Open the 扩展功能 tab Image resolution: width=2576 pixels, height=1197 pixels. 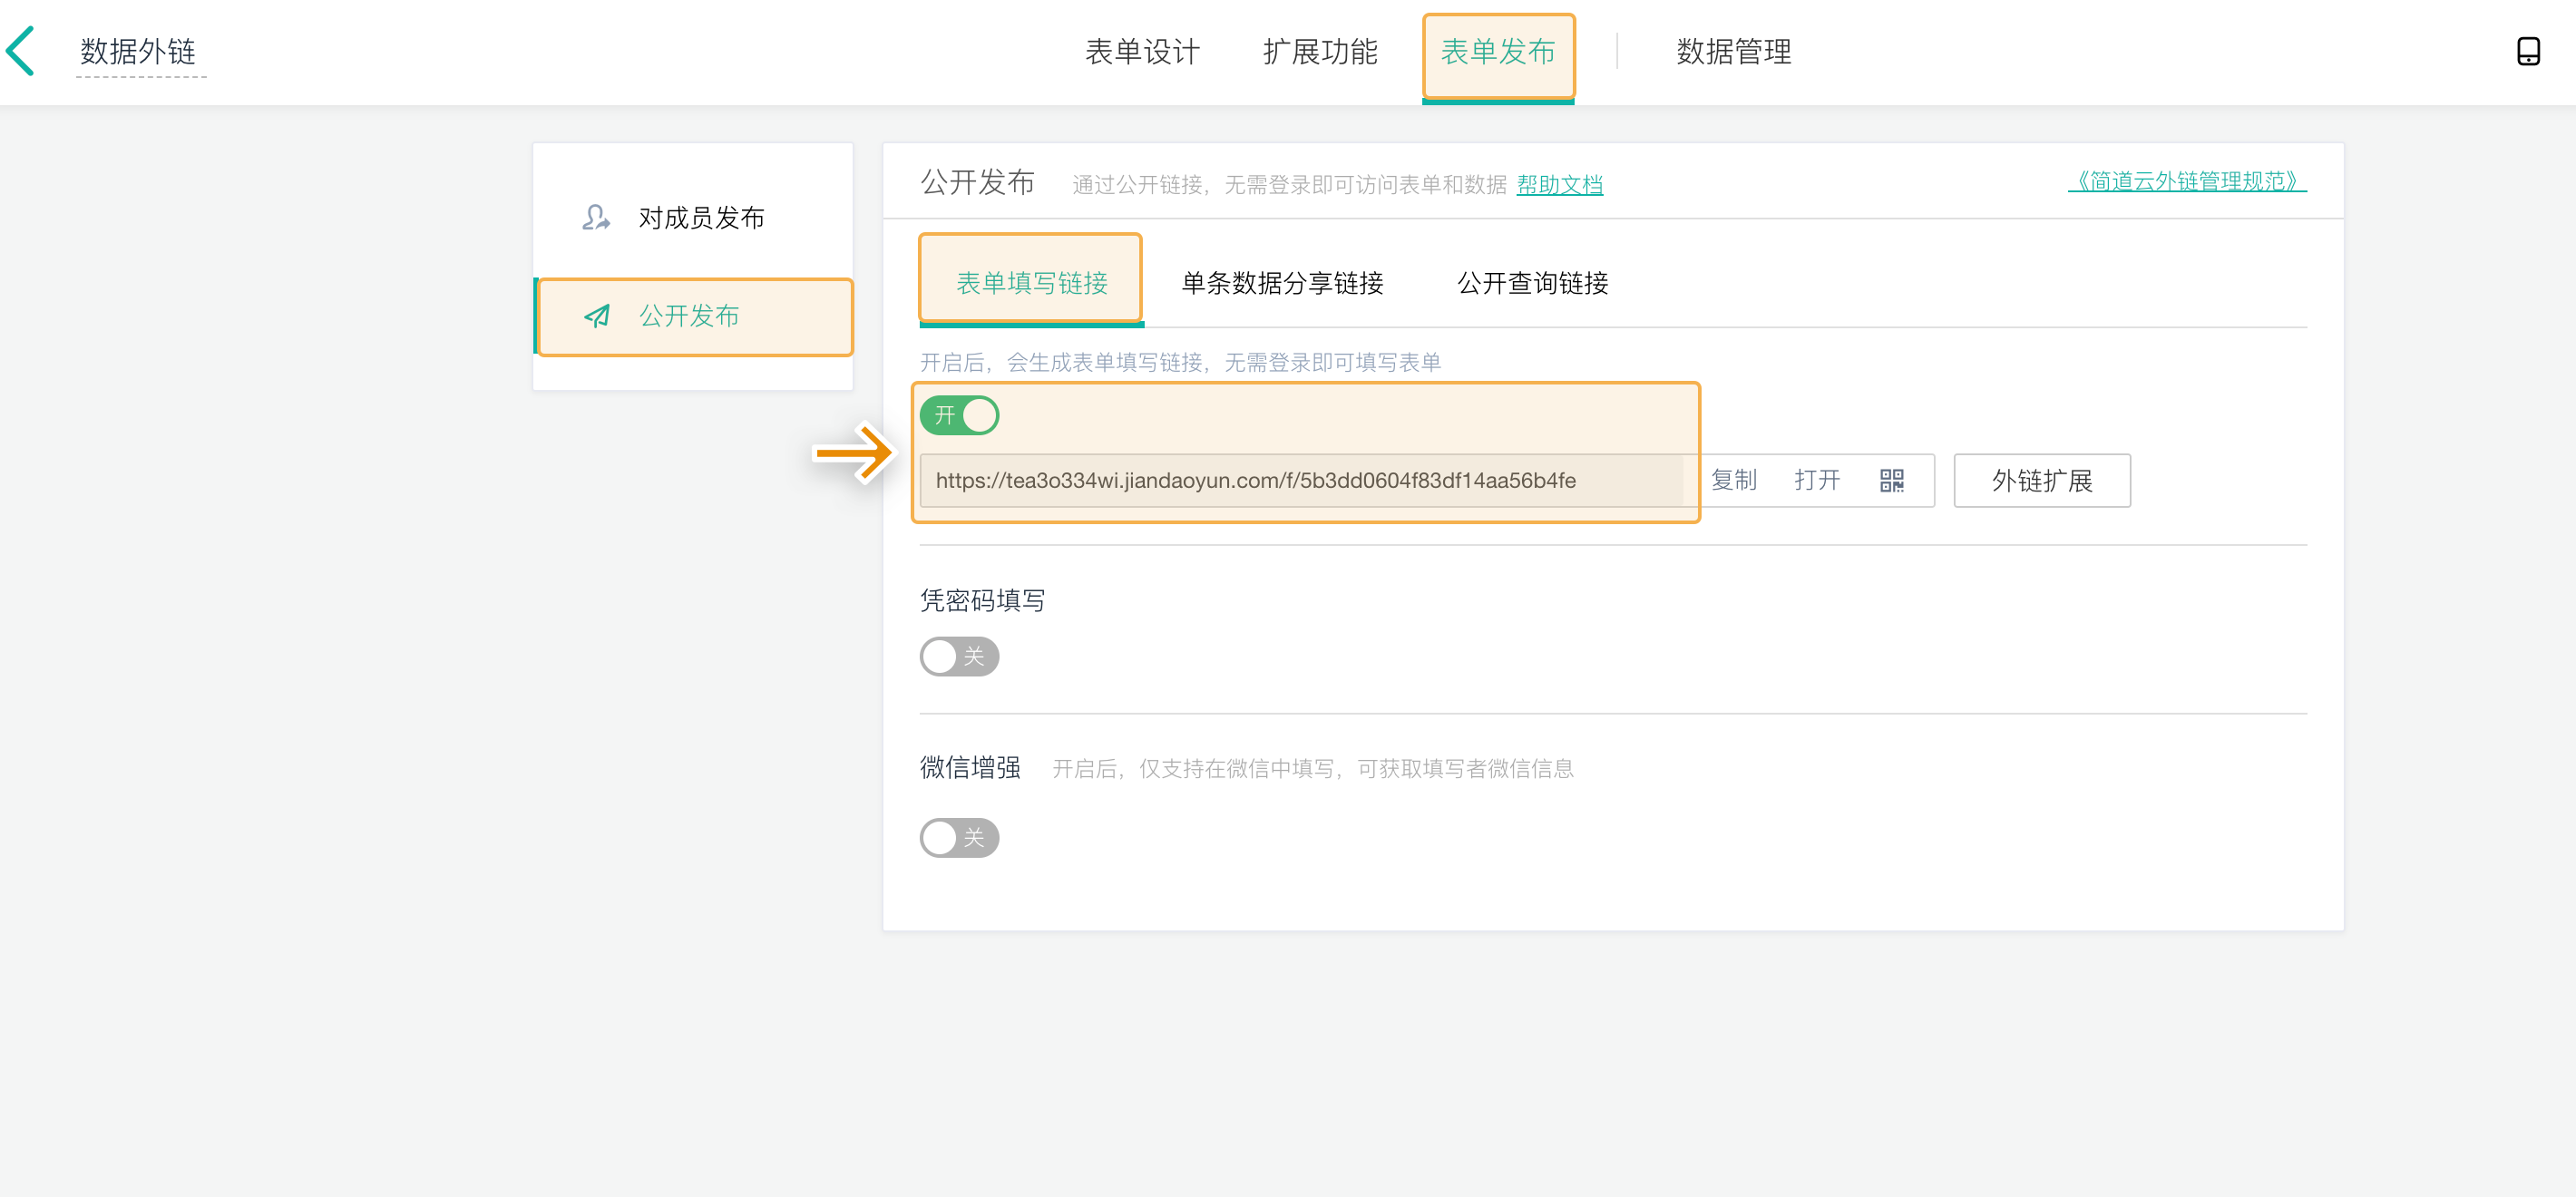1320,51
